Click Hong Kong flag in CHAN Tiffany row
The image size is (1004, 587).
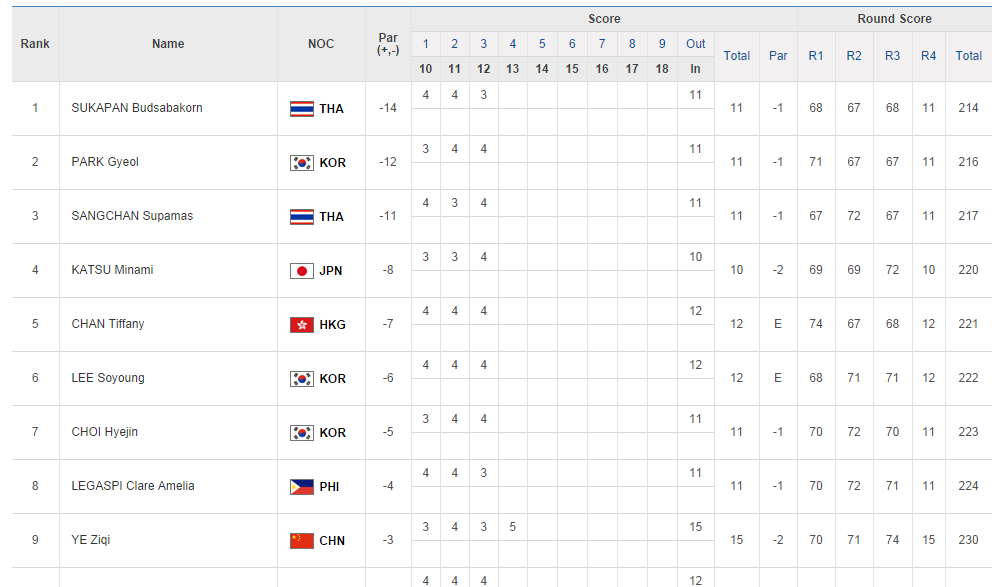(301, 325)
